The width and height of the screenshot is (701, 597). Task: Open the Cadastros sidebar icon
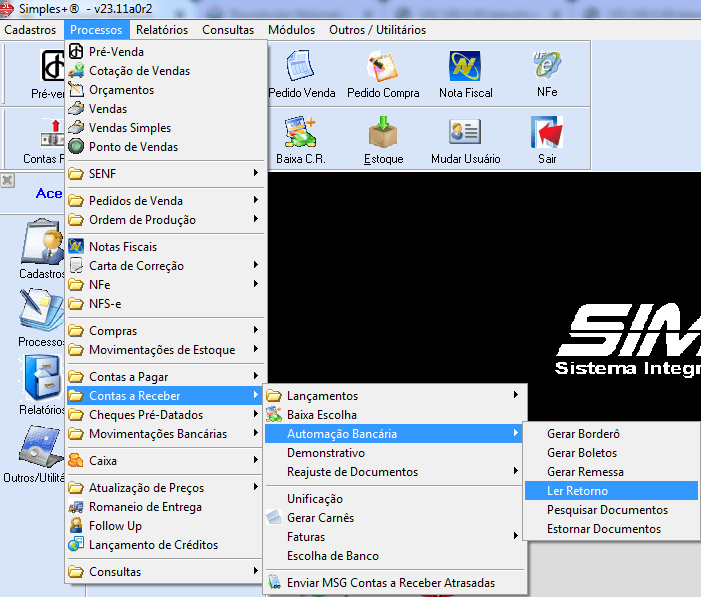click(x=42, y=241)
